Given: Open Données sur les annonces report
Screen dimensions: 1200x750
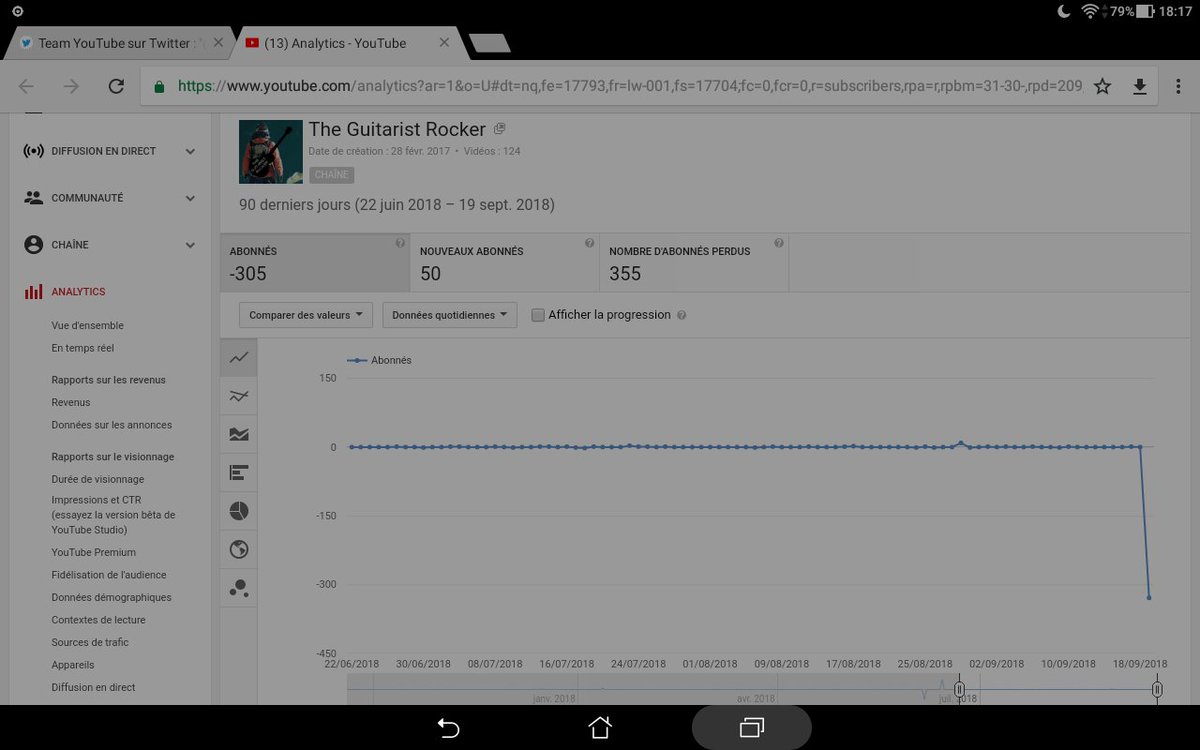Looking at the screenshot, I should [112, 425].
